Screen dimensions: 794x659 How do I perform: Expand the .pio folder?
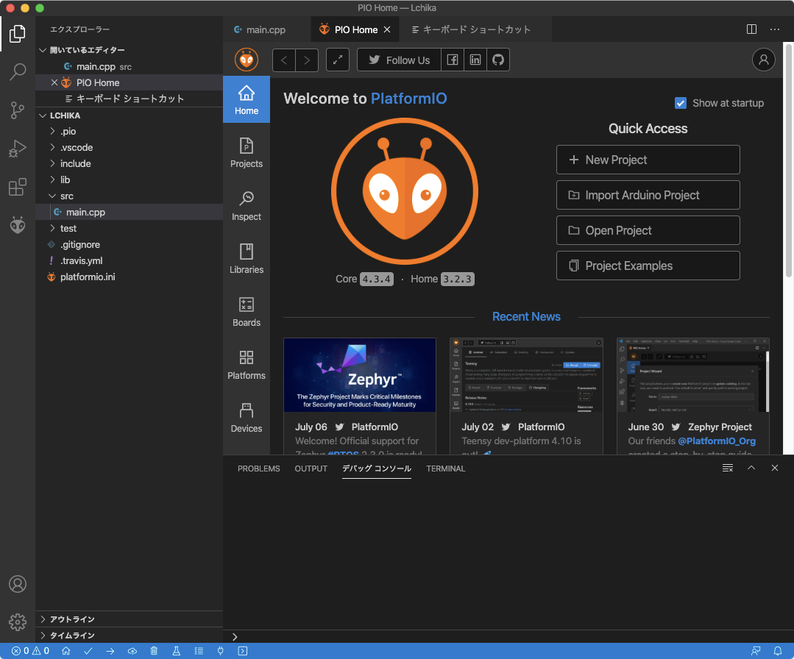point(68,131)
